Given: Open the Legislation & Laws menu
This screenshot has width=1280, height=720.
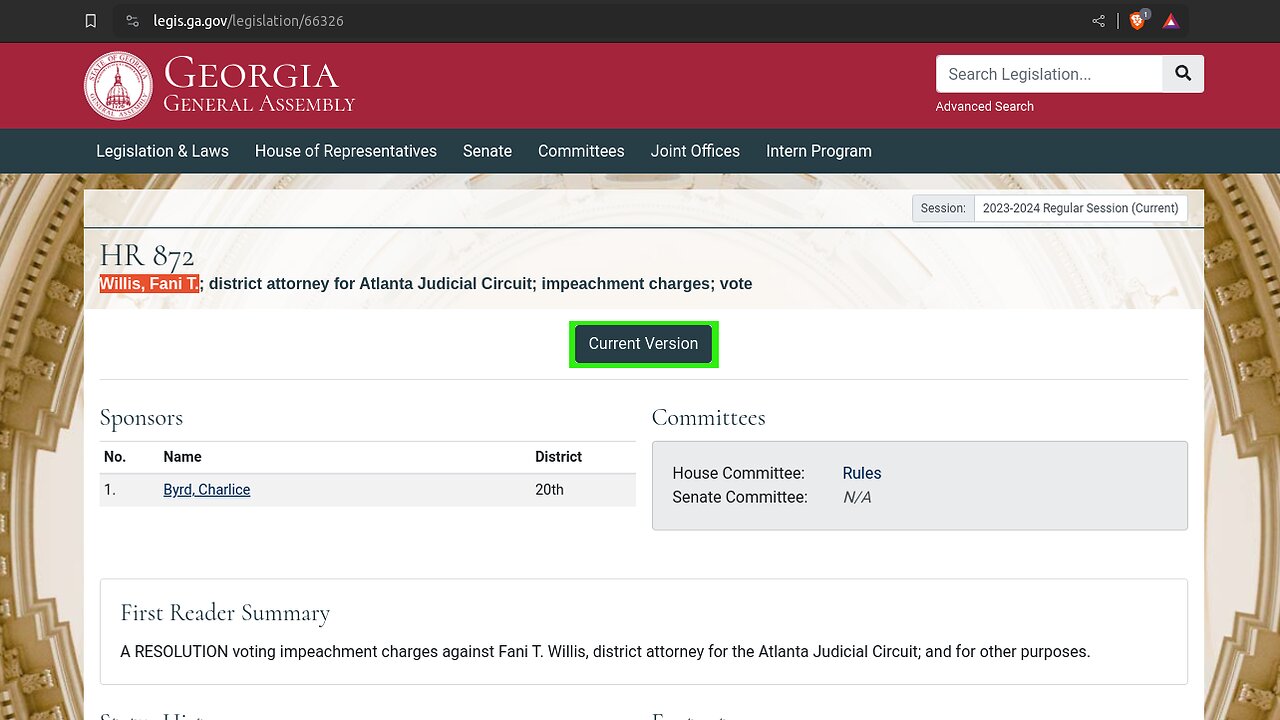Looking at the screenshot, I should pos(162,151).
